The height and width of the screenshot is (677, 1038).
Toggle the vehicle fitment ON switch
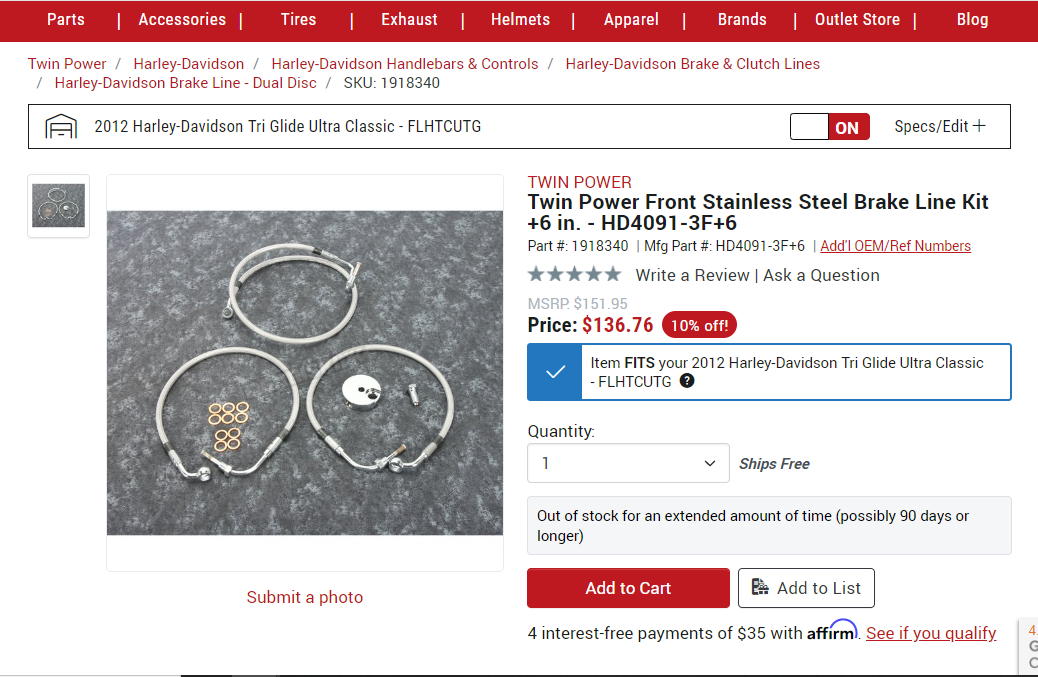point(830,127)
